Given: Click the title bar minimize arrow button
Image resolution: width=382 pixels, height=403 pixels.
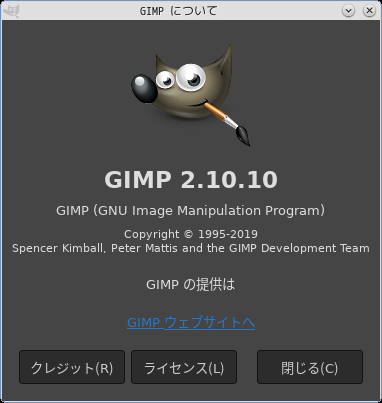Looking at the screenshot, I should pyautogui.click(x=348, y=11).
